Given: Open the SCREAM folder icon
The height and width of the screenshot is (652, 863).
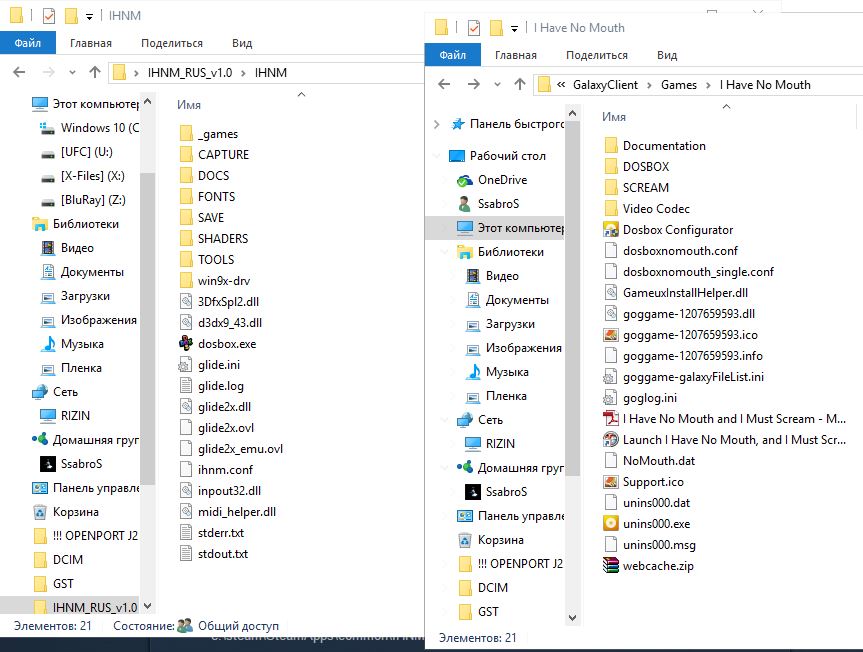Looking at the screenshot, I should (611, 188).
